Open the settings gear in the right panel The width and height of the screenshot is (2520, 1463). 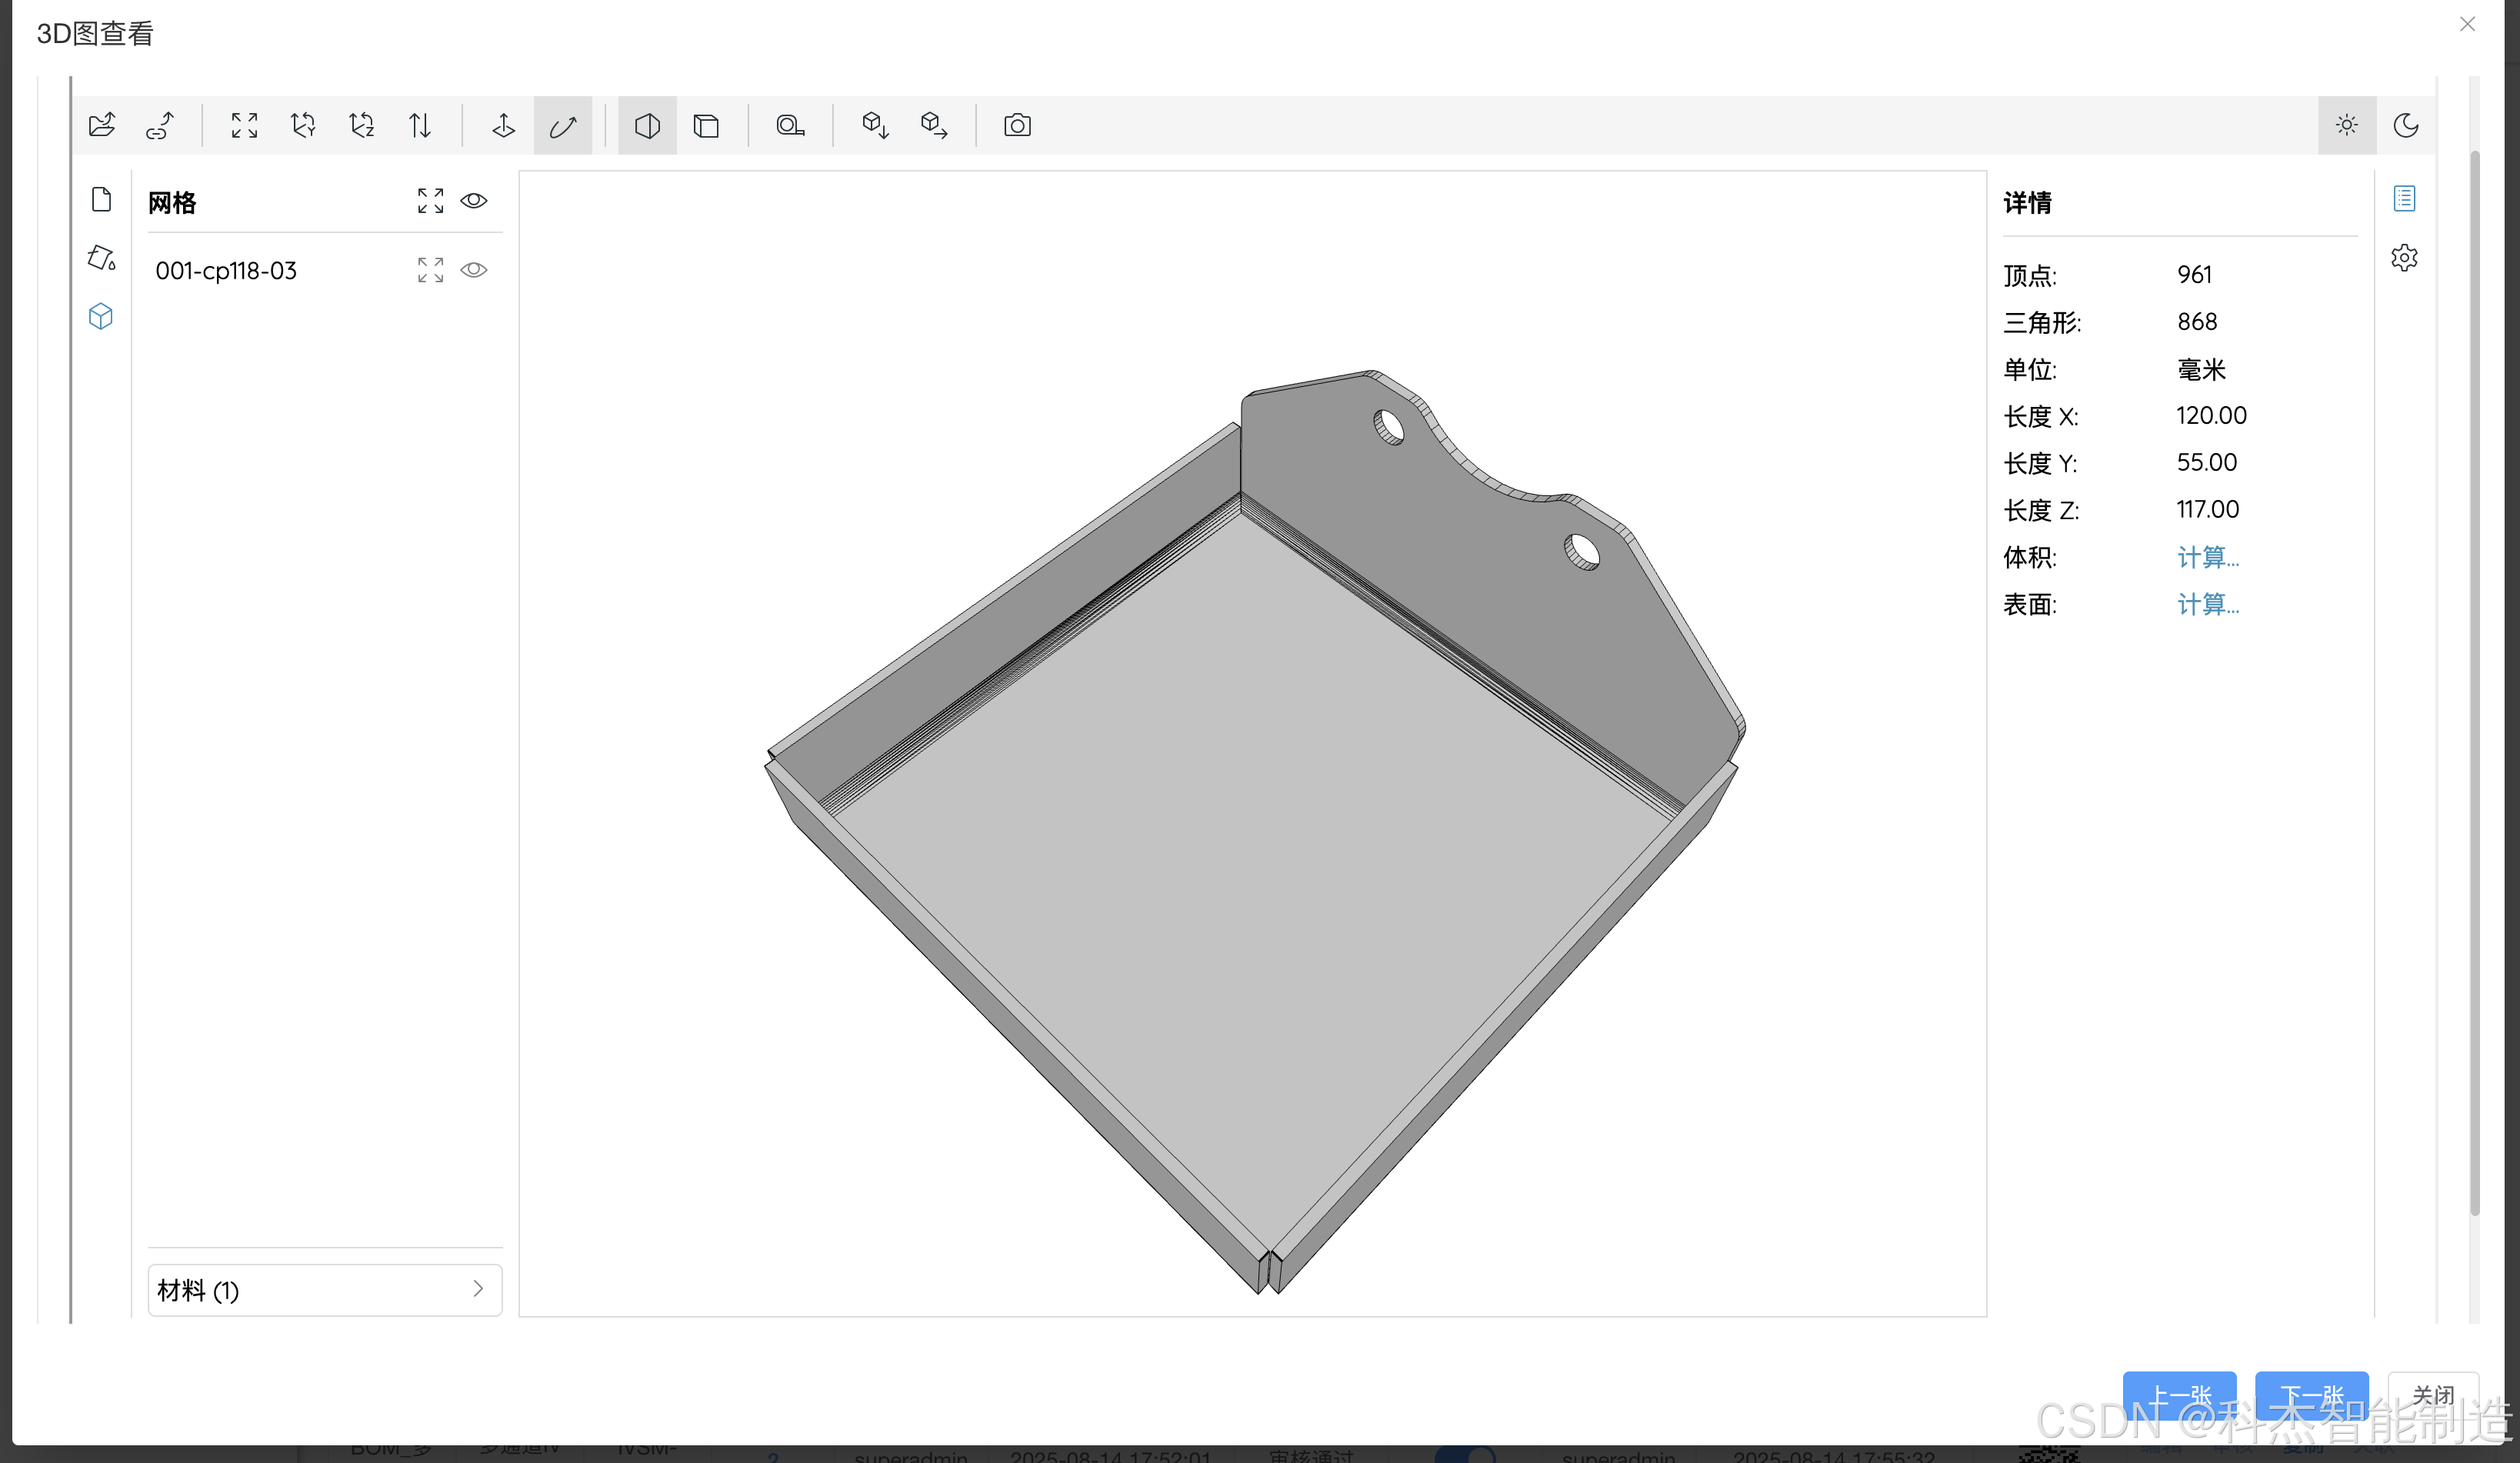tap(2404, 257)
